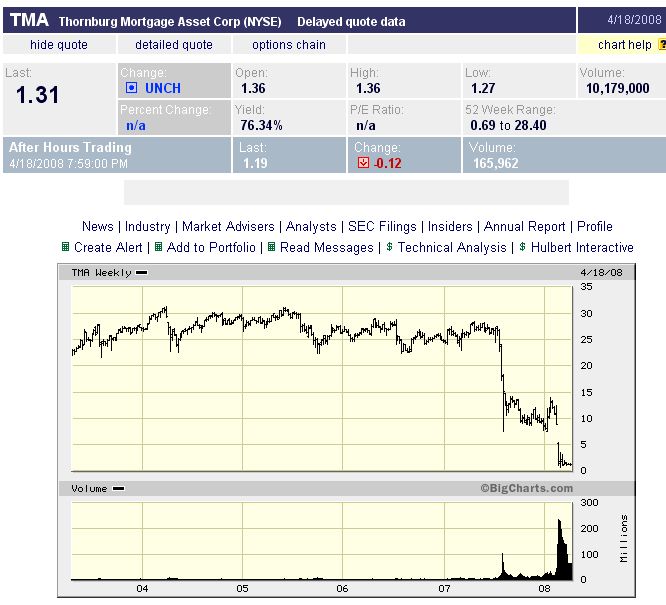Image resolution: width=666 pixels, height=605 pixels.
Task: Open the Insiders link
Action: [x=450, y=226]
